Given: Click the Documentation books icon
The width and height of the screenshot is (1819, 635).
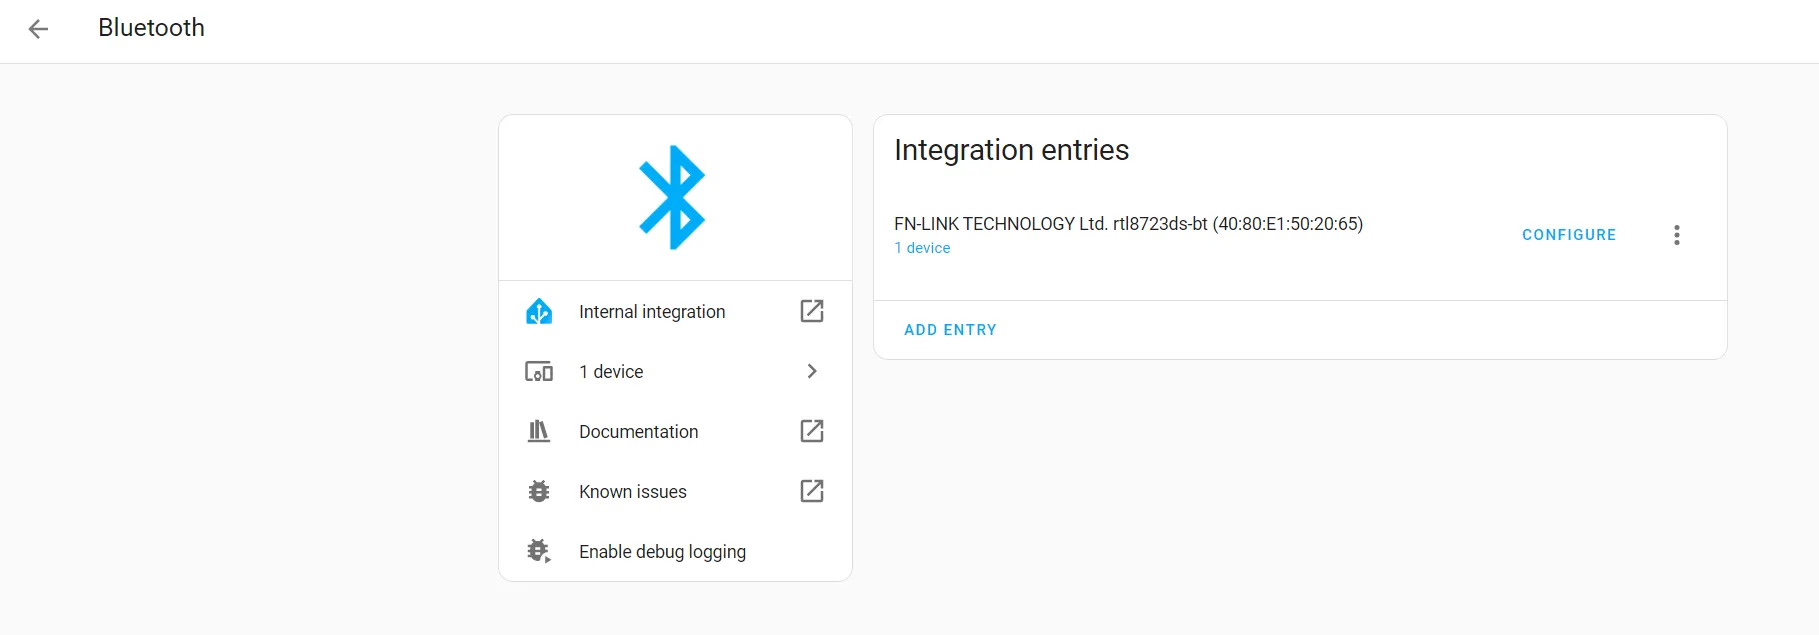Looking at the screenshot, I should tap(539, 431).
